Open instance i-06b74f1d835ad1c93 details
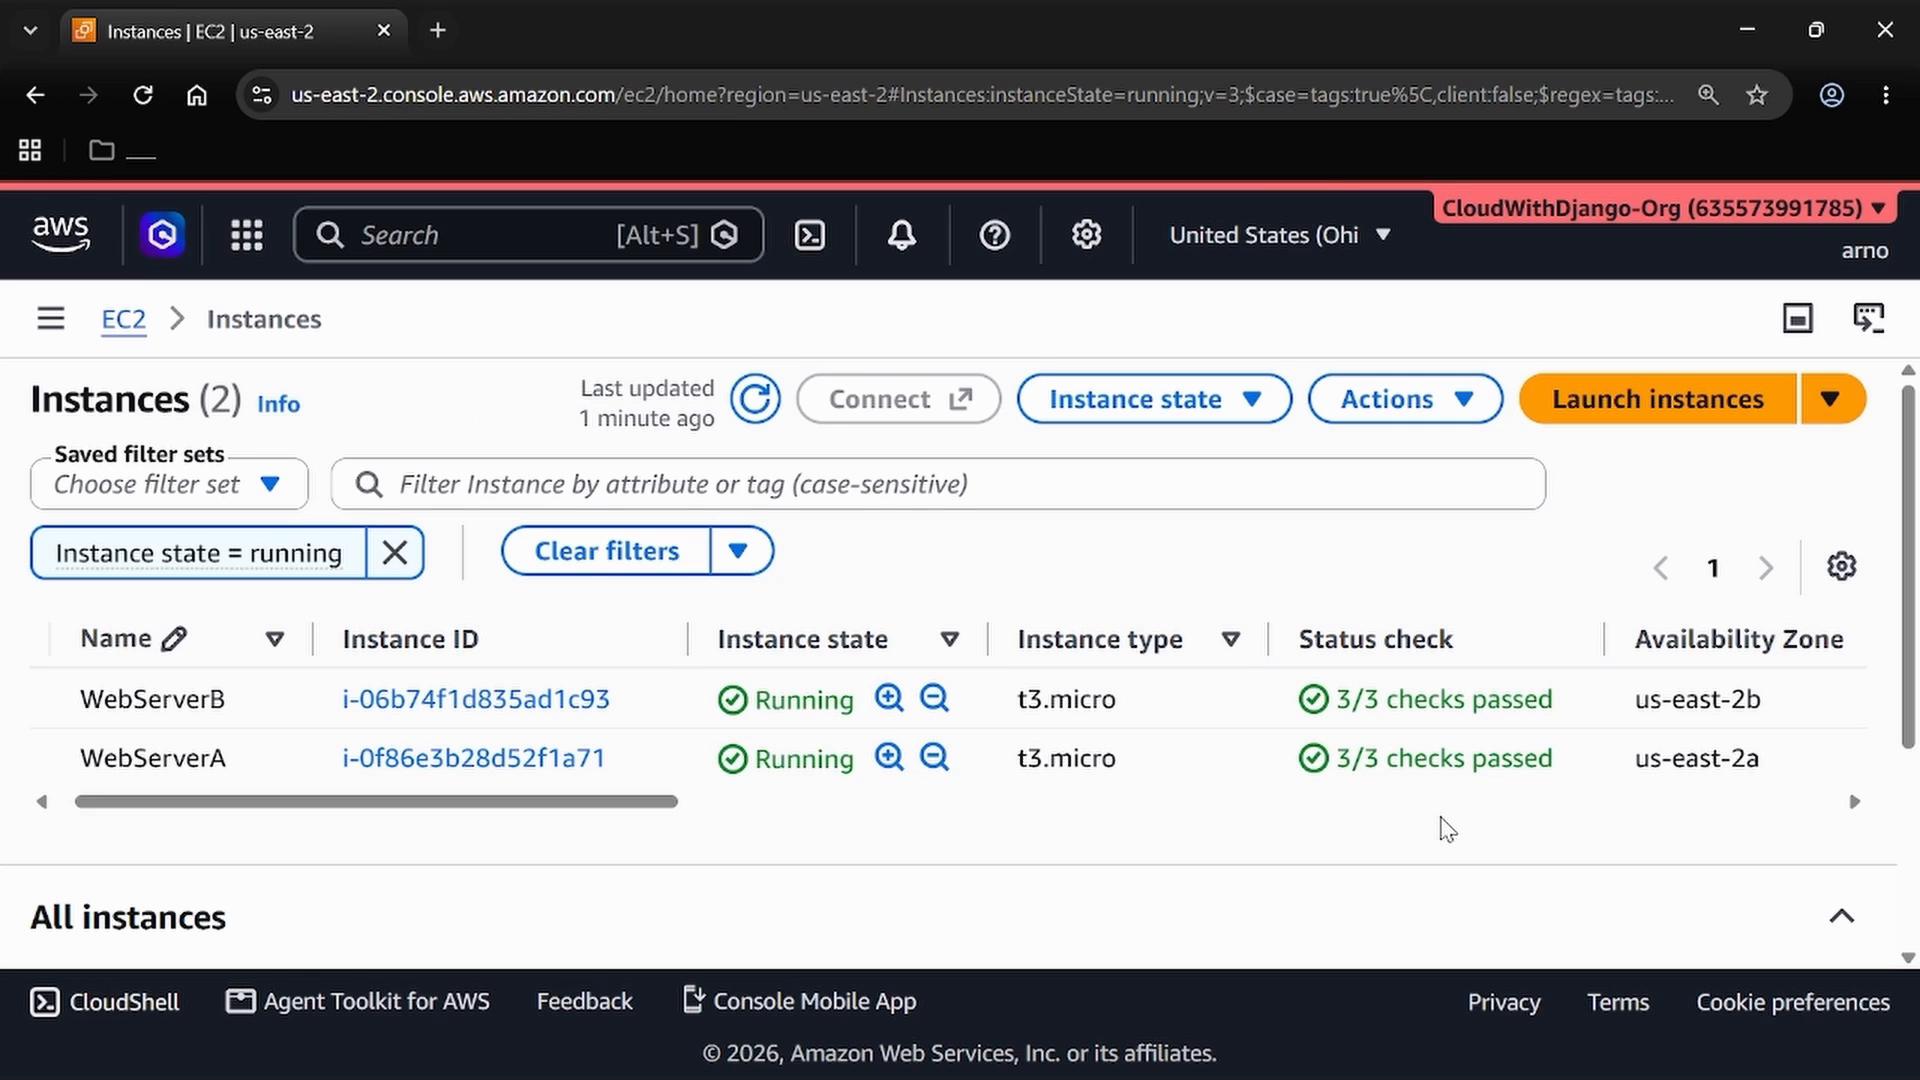The image size is (1920, 1080). tap(476, 699)
